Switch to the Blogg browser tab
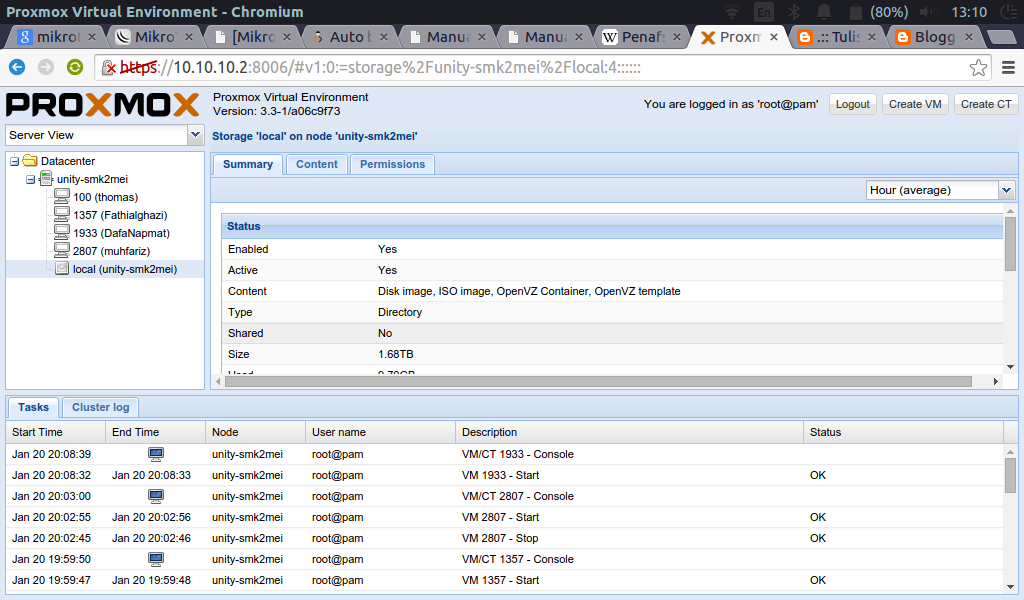Image resolution: width=1024 pixels, height=600 pixels. pos(934,37)
